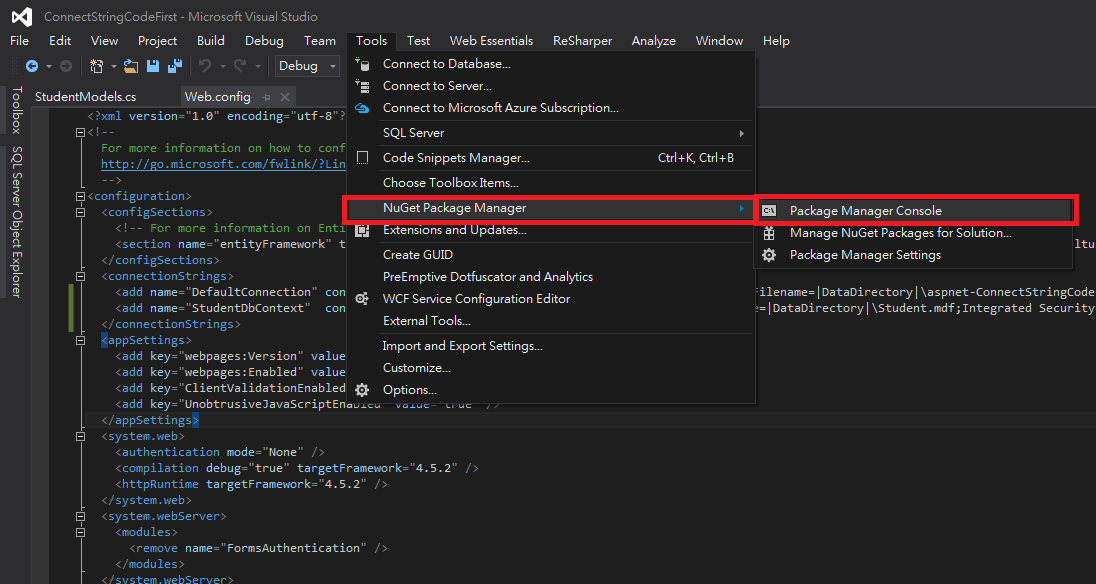Close the Web.config tab

point(285,97)
